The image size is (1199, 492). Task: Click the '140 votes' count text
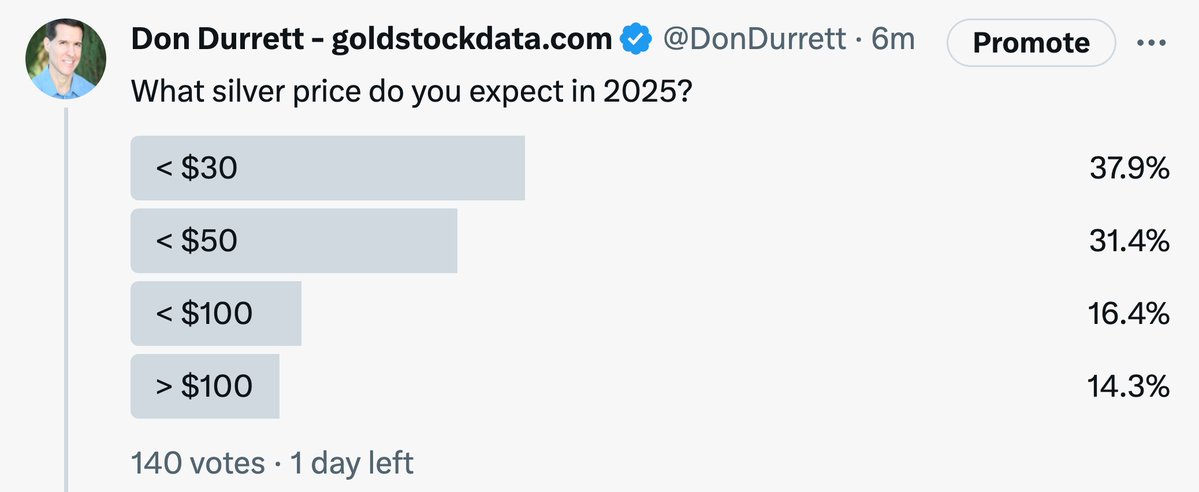pos(197,463)
